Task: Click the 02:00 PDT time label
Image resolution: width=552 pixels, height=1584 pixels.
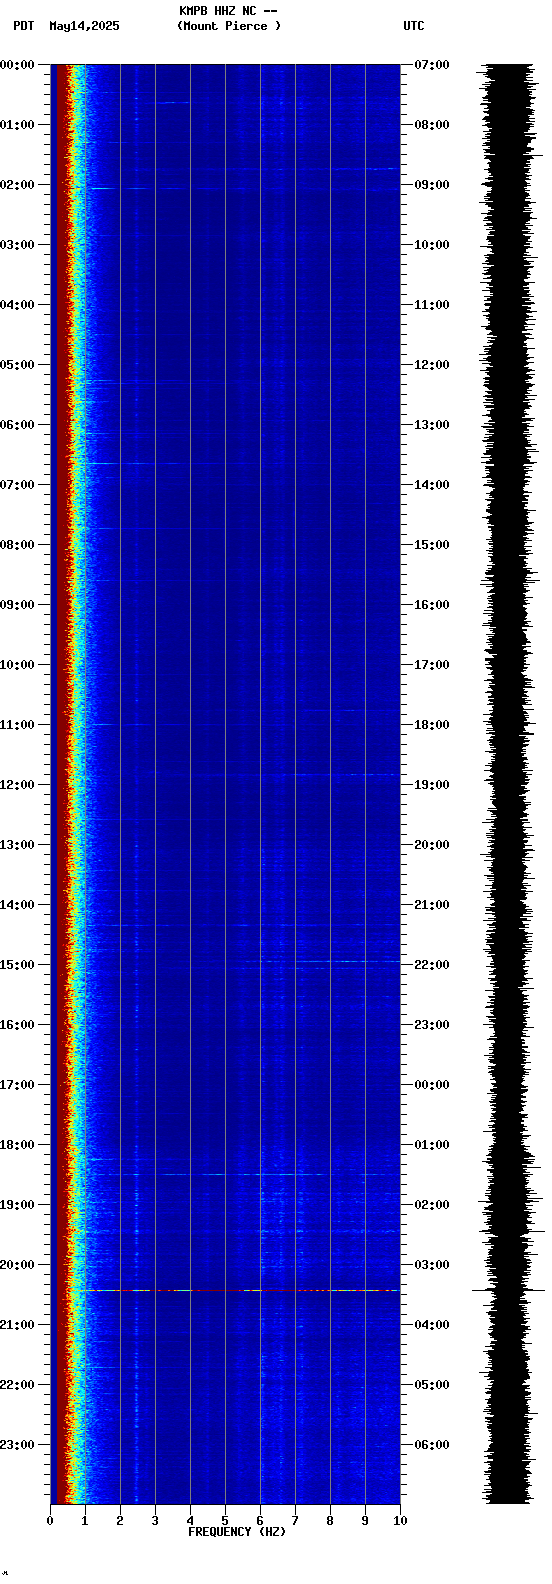Action: click(x=17, y=185)
